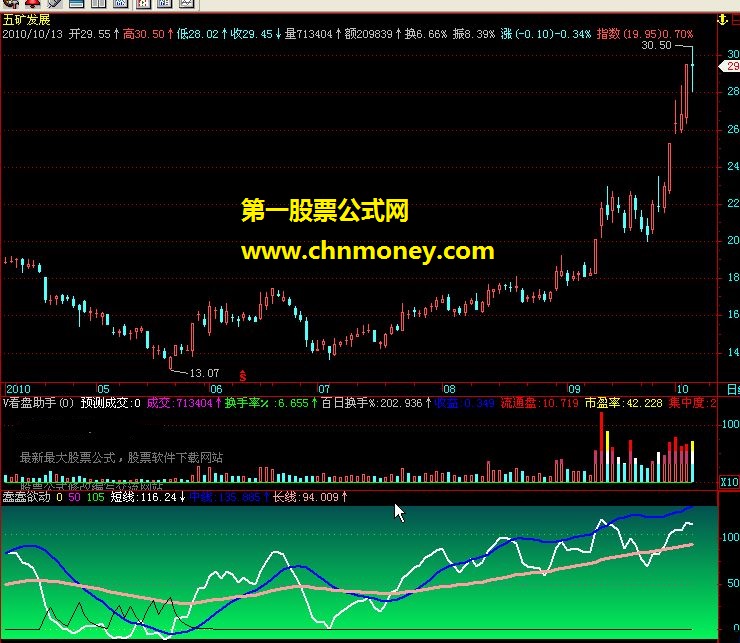
Task: Click the 短线:116.24 indicator value
Action: [x=143, y=497]
